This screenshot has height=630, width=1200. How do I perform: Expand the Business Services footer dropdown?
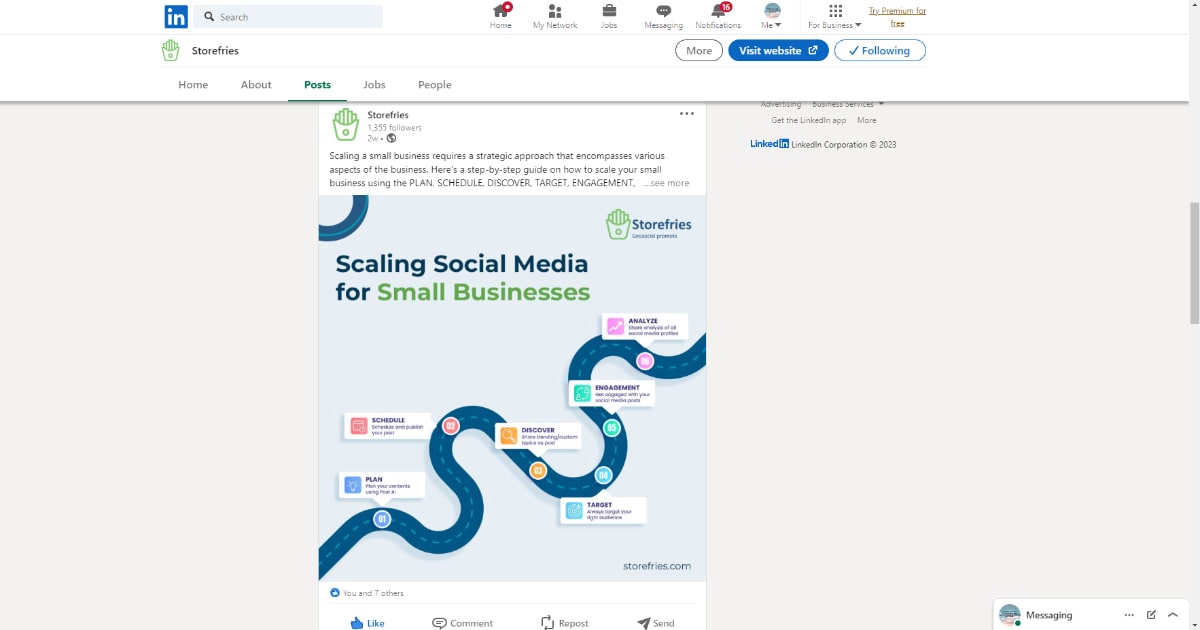point(847,104)
